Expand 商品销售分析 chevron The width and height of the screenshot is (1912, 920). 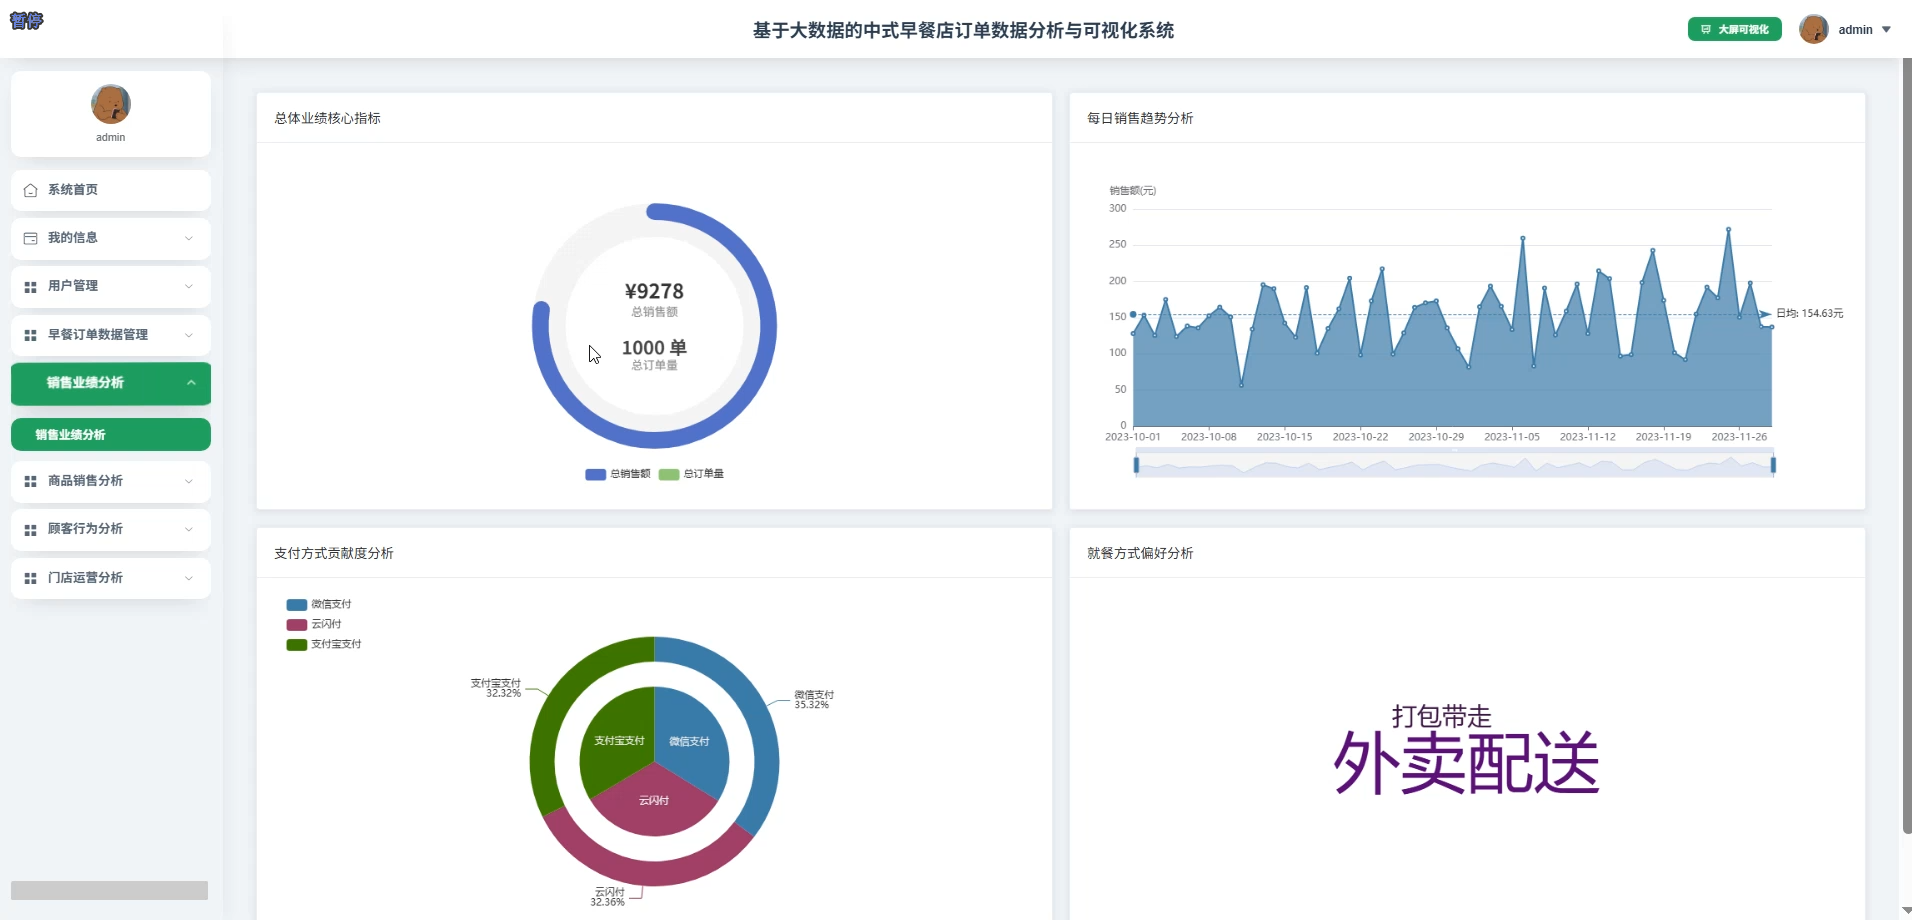(x=189, y=481)
